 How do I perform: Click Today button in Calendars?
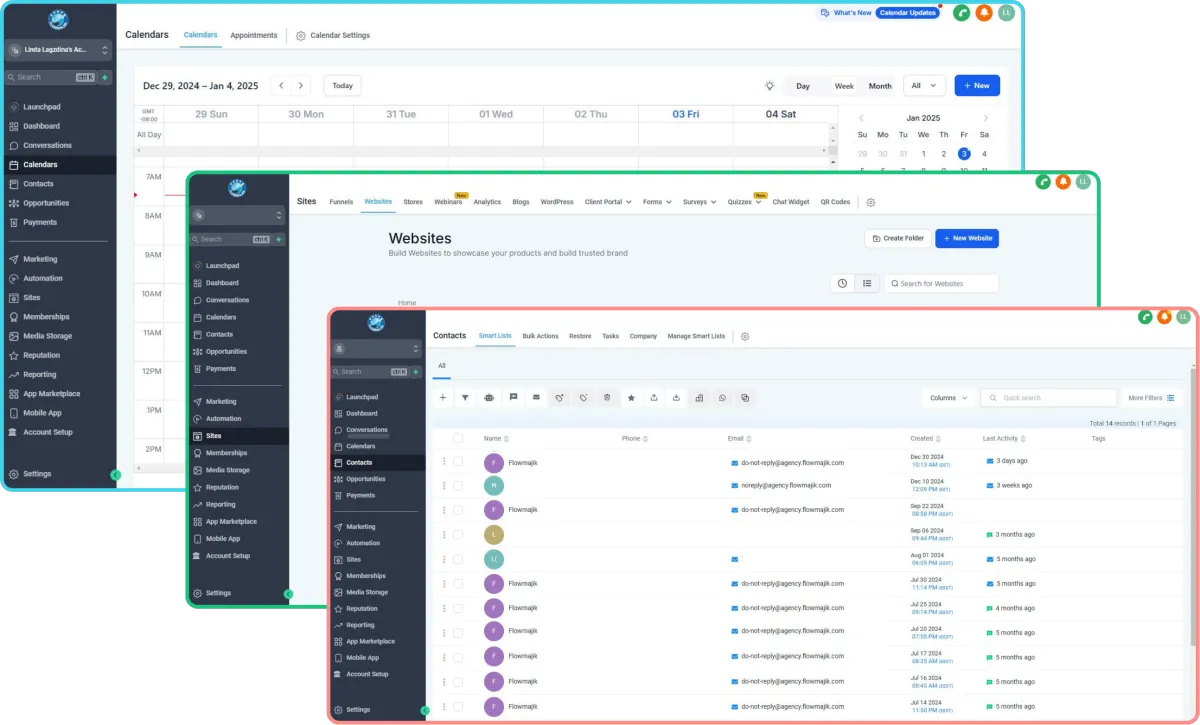tap(343, 86)
